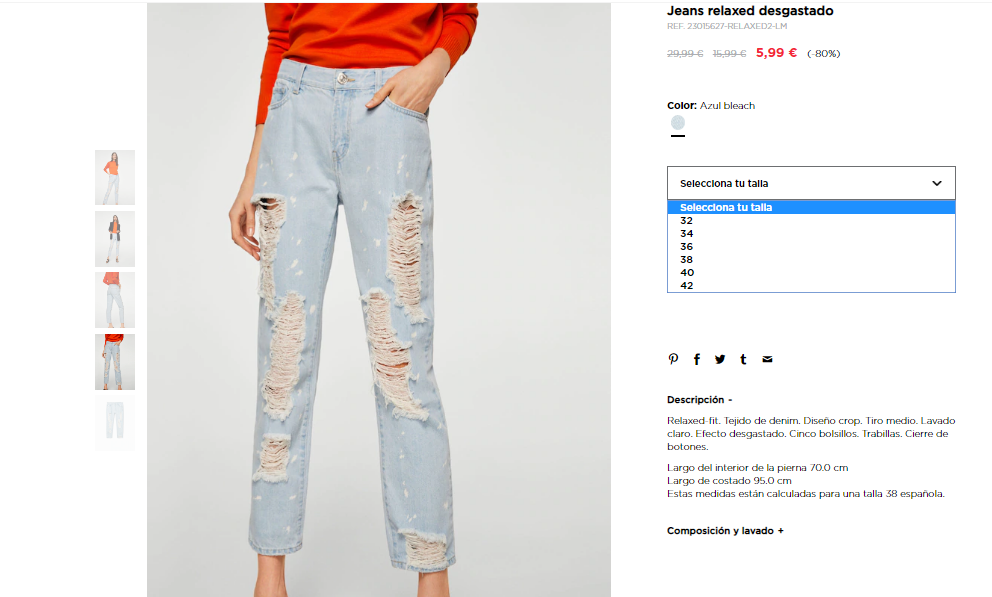Share product by email envelope icon
This screenshot has height=597, width=992.
pos(767,359)
